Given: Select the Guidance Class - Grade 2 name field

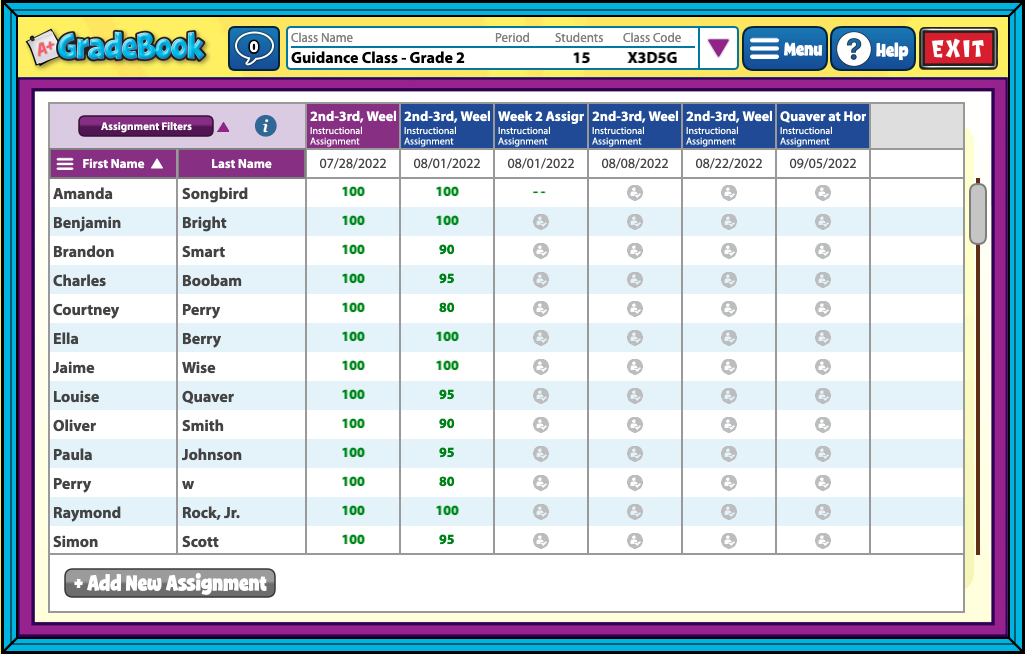Looking at the screenshot, I should 378,58.
